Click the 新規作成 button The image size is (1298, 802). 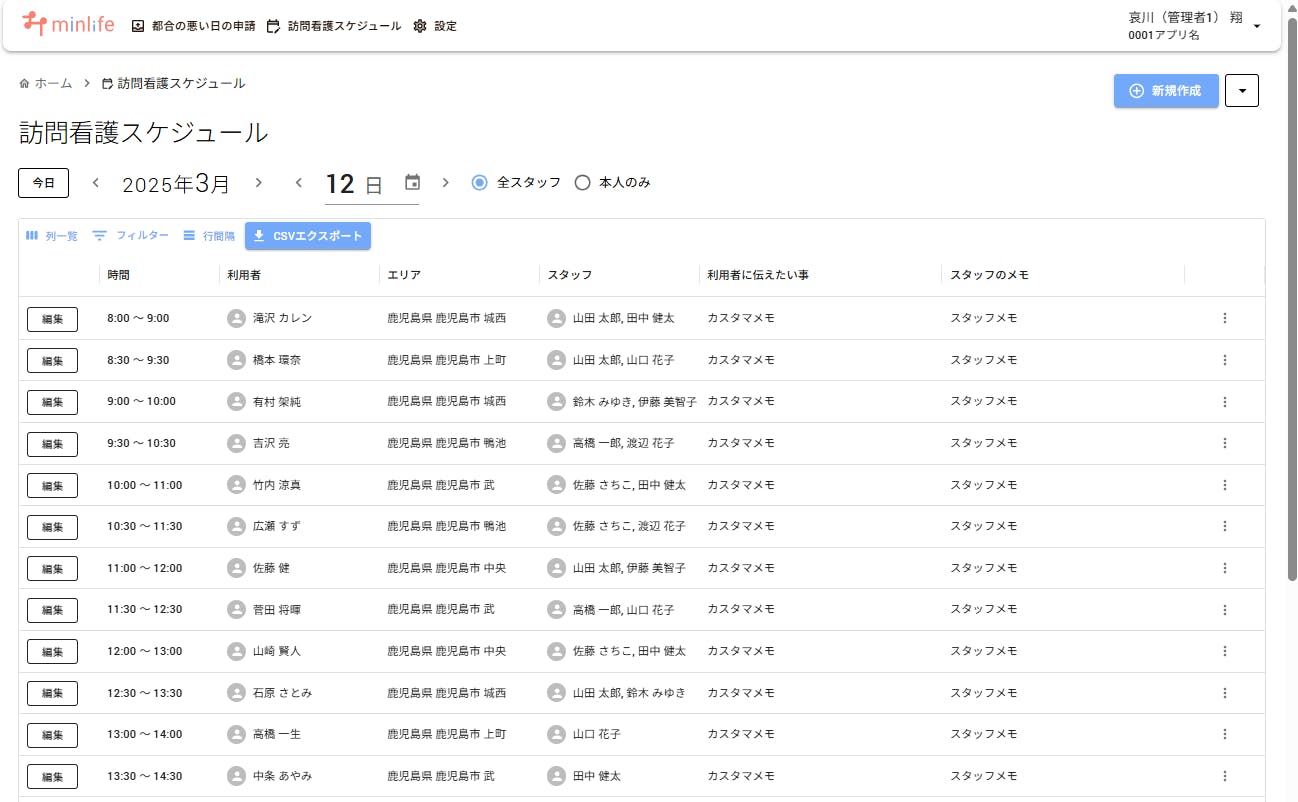pyautogui.click(x=1166, y=91)
